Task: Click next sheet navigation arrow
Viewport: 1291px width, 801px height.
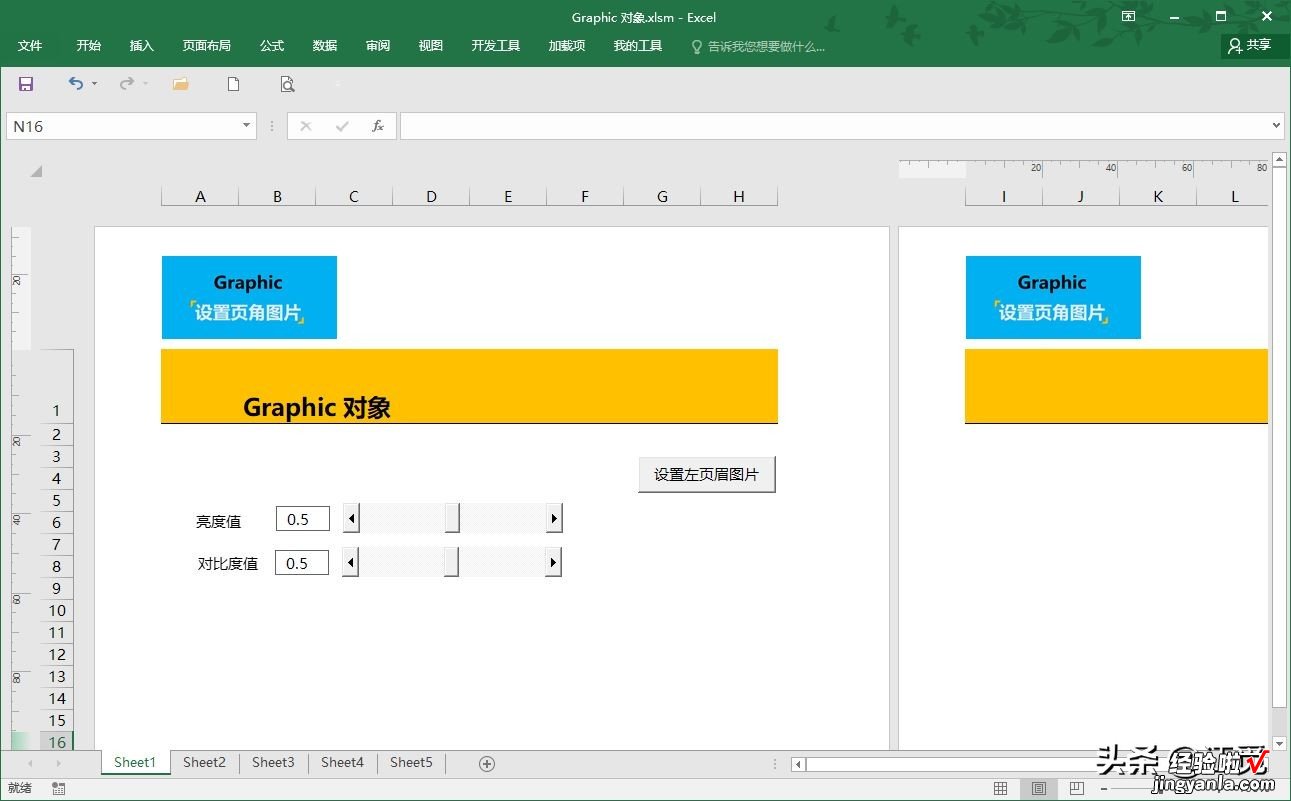Action: [59, 763]
